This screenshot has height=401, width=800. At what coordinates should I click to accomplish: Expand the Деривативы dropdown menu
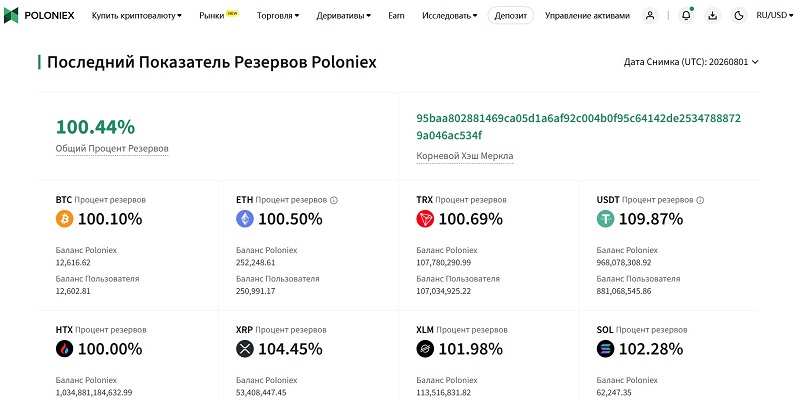point(344,15)
